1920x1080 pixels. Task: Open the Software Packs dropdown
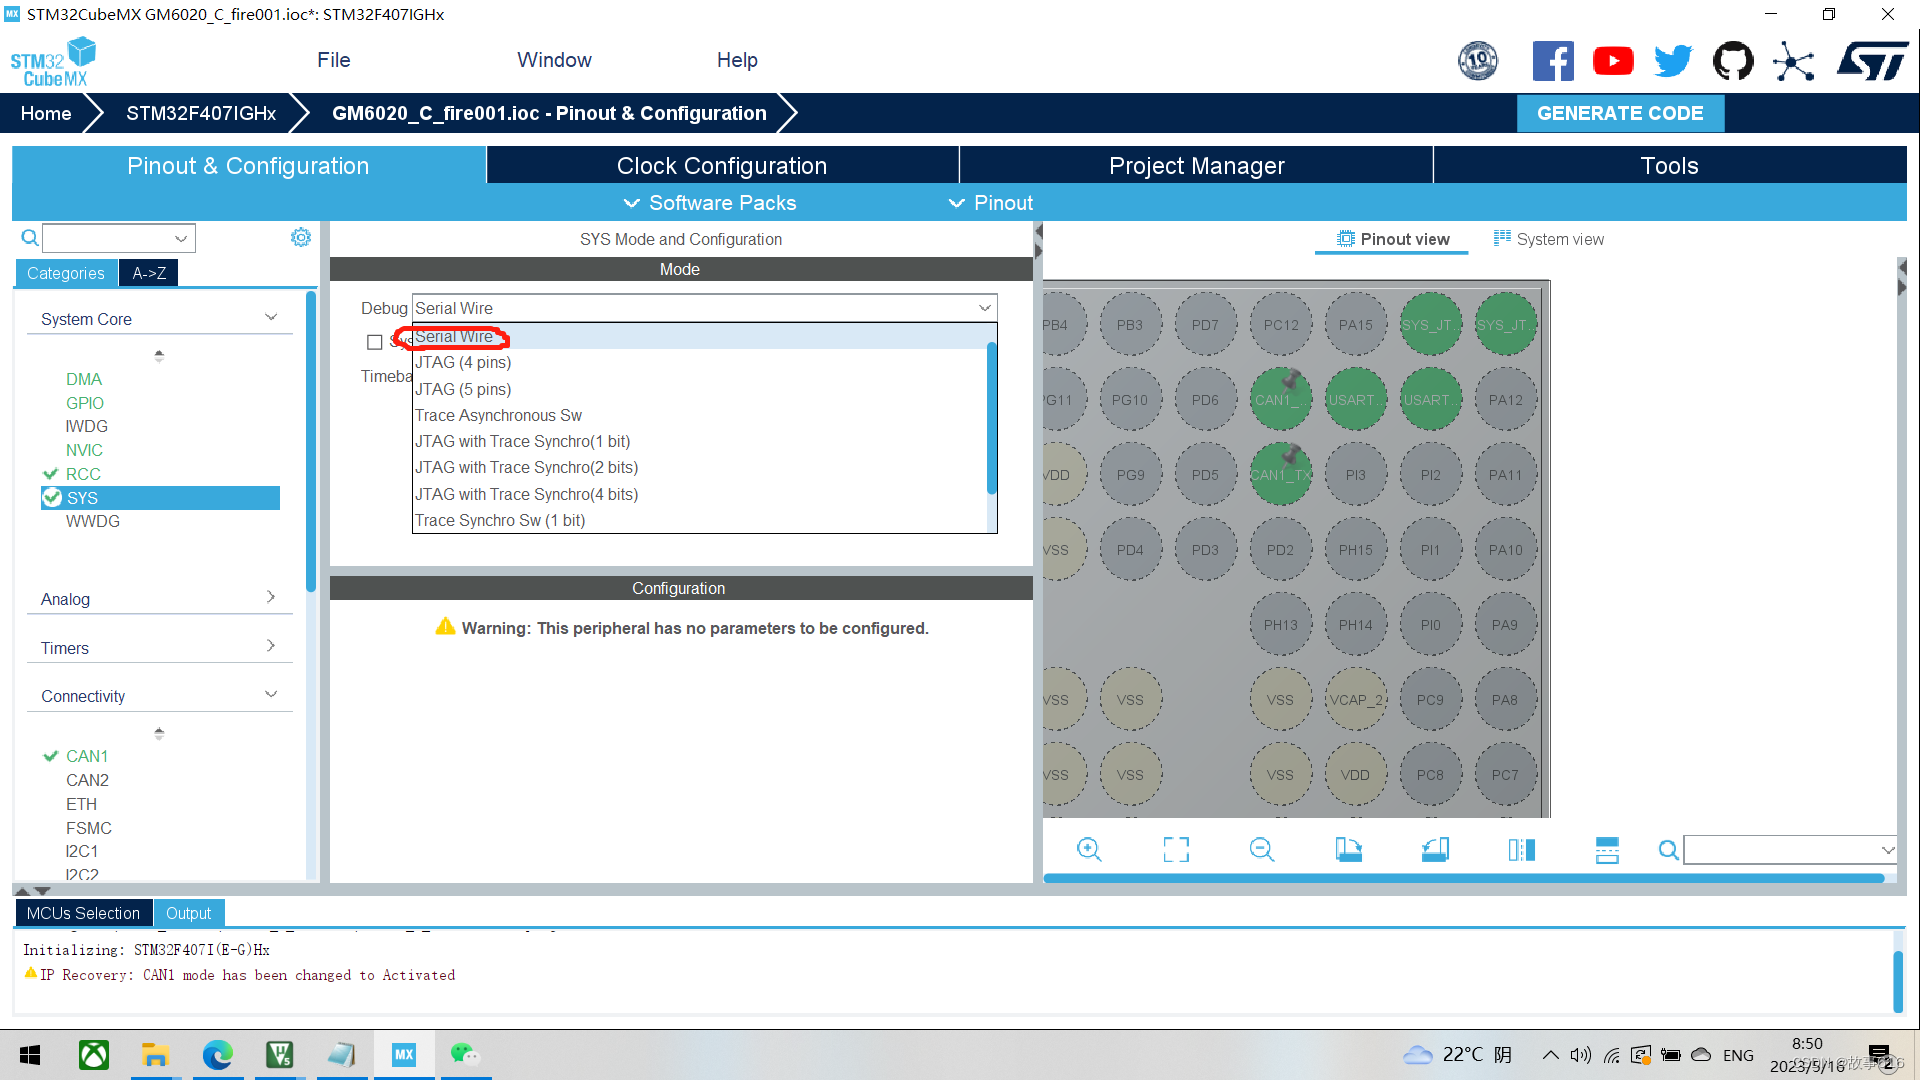coord(710,203)
